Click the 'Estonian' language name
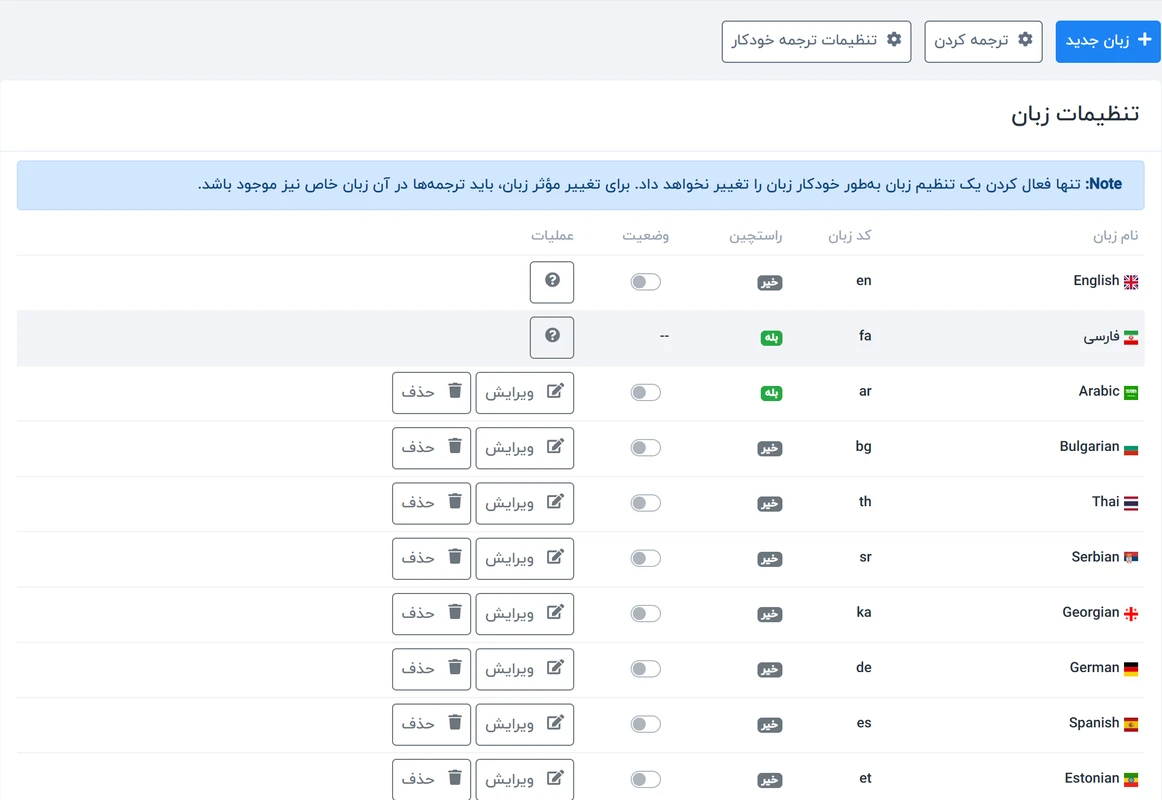Screen dimensions: 1162x800 coord(1092,779)
